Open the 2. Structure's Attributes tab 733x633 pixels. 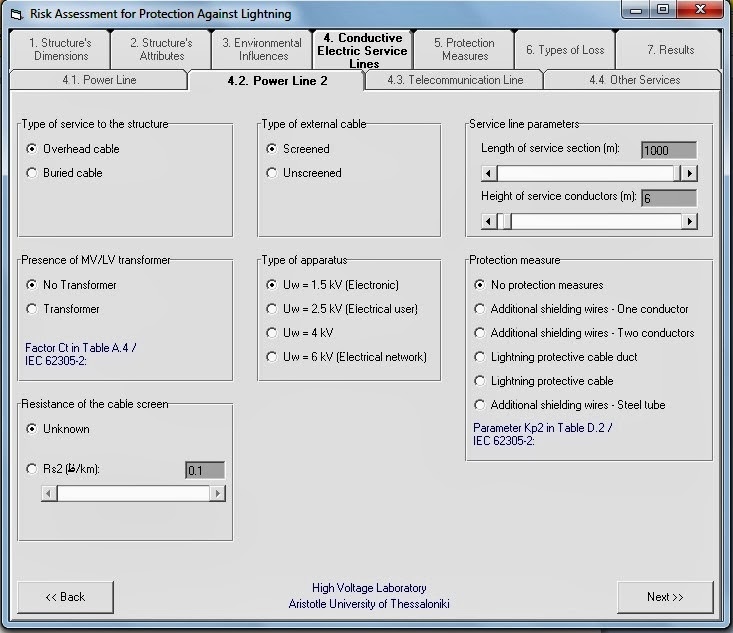coord(161,50)
